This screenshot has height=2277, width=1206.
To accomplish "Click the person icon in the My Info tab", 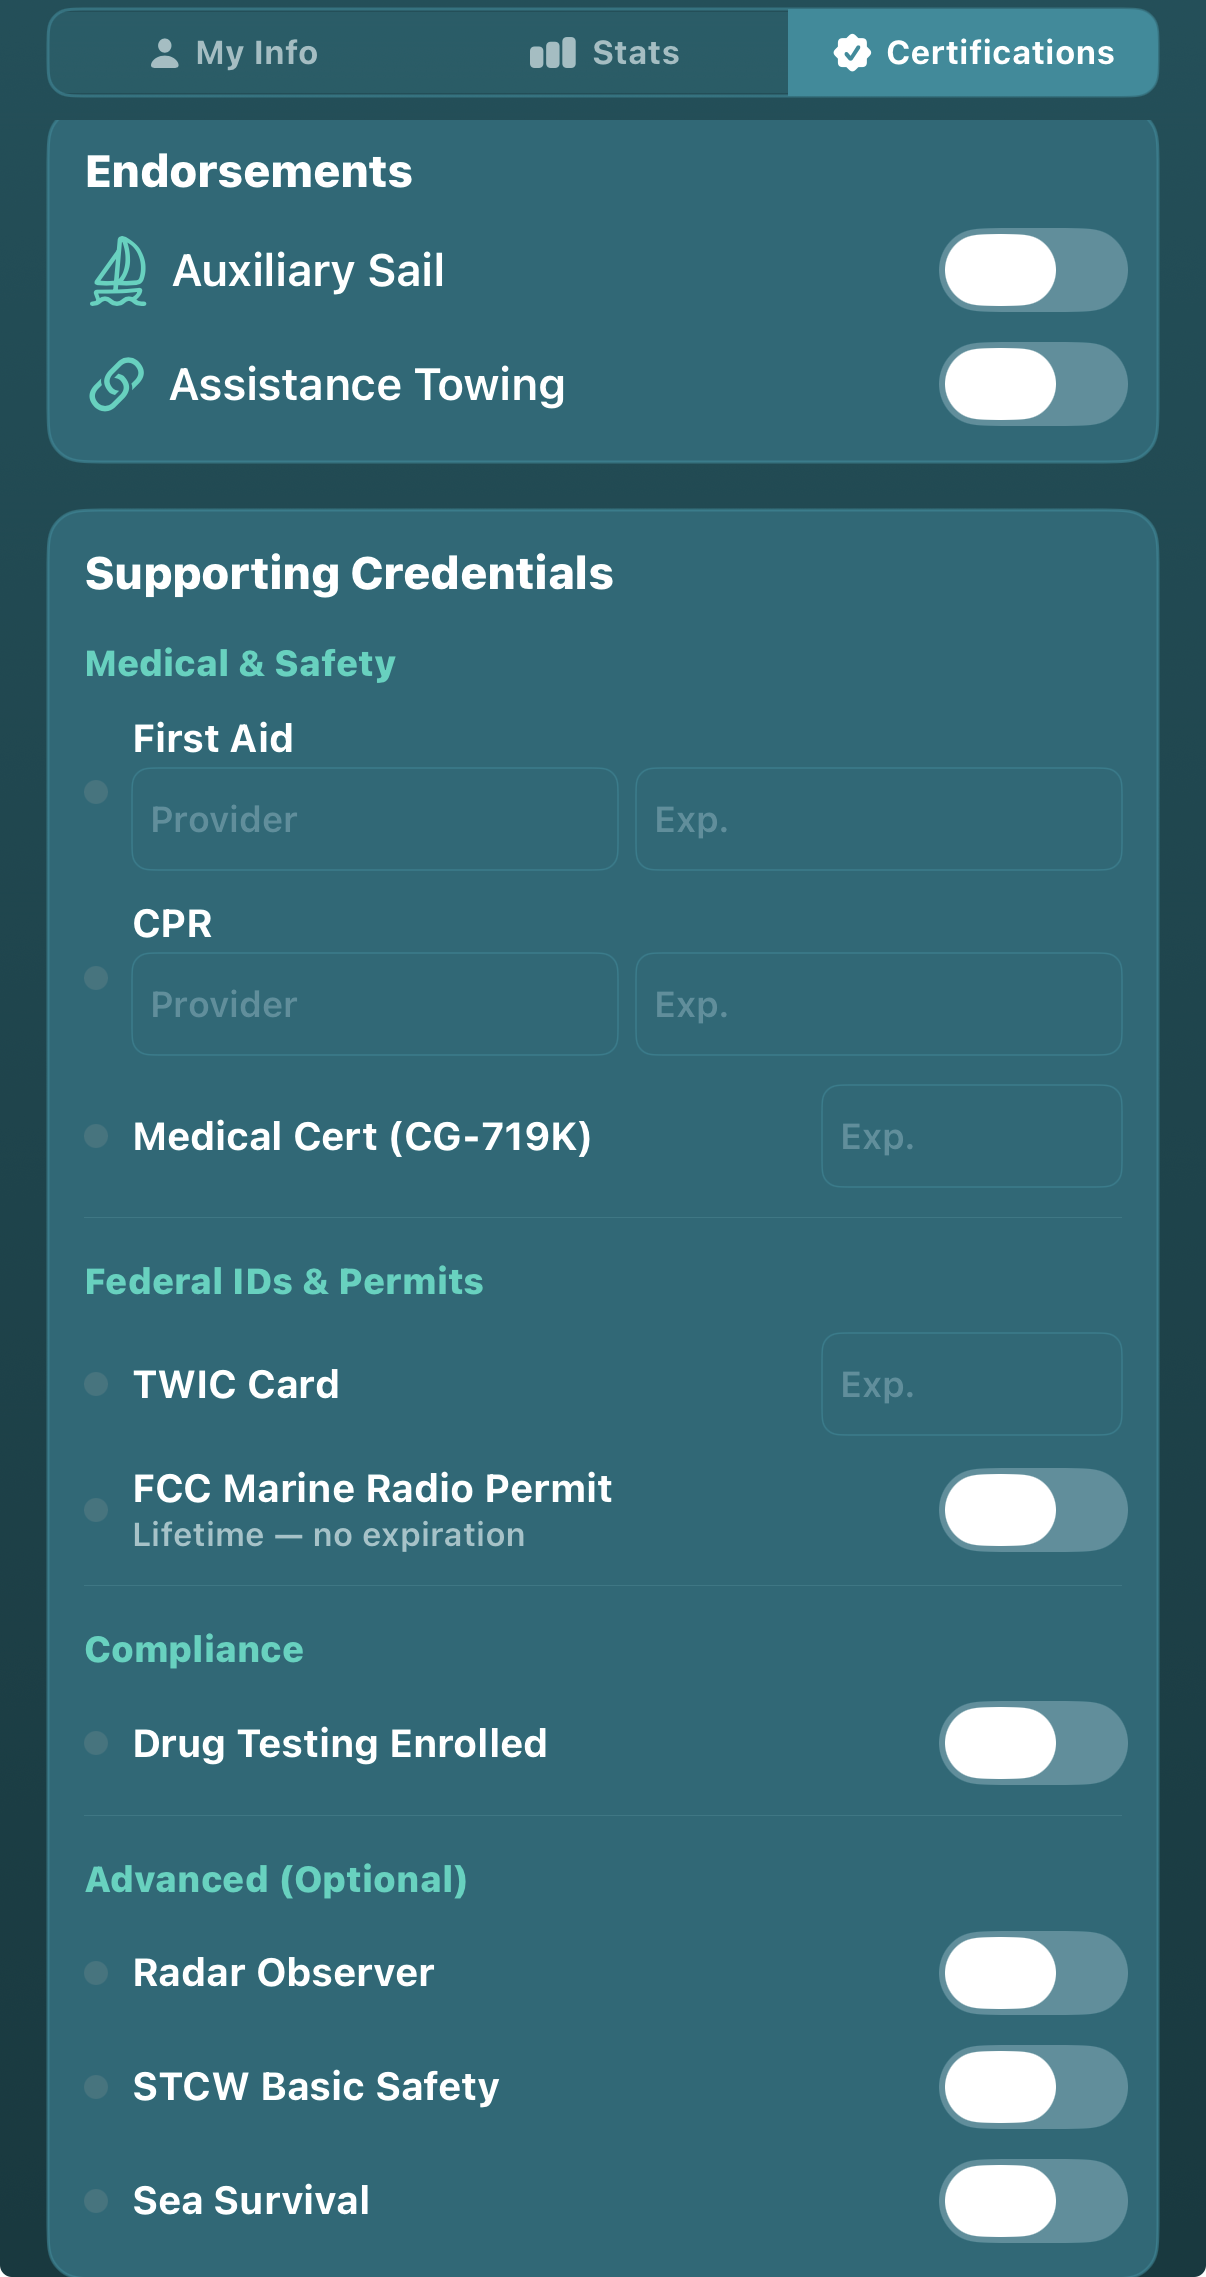I will pyautogui.click(x=164, y=51).
